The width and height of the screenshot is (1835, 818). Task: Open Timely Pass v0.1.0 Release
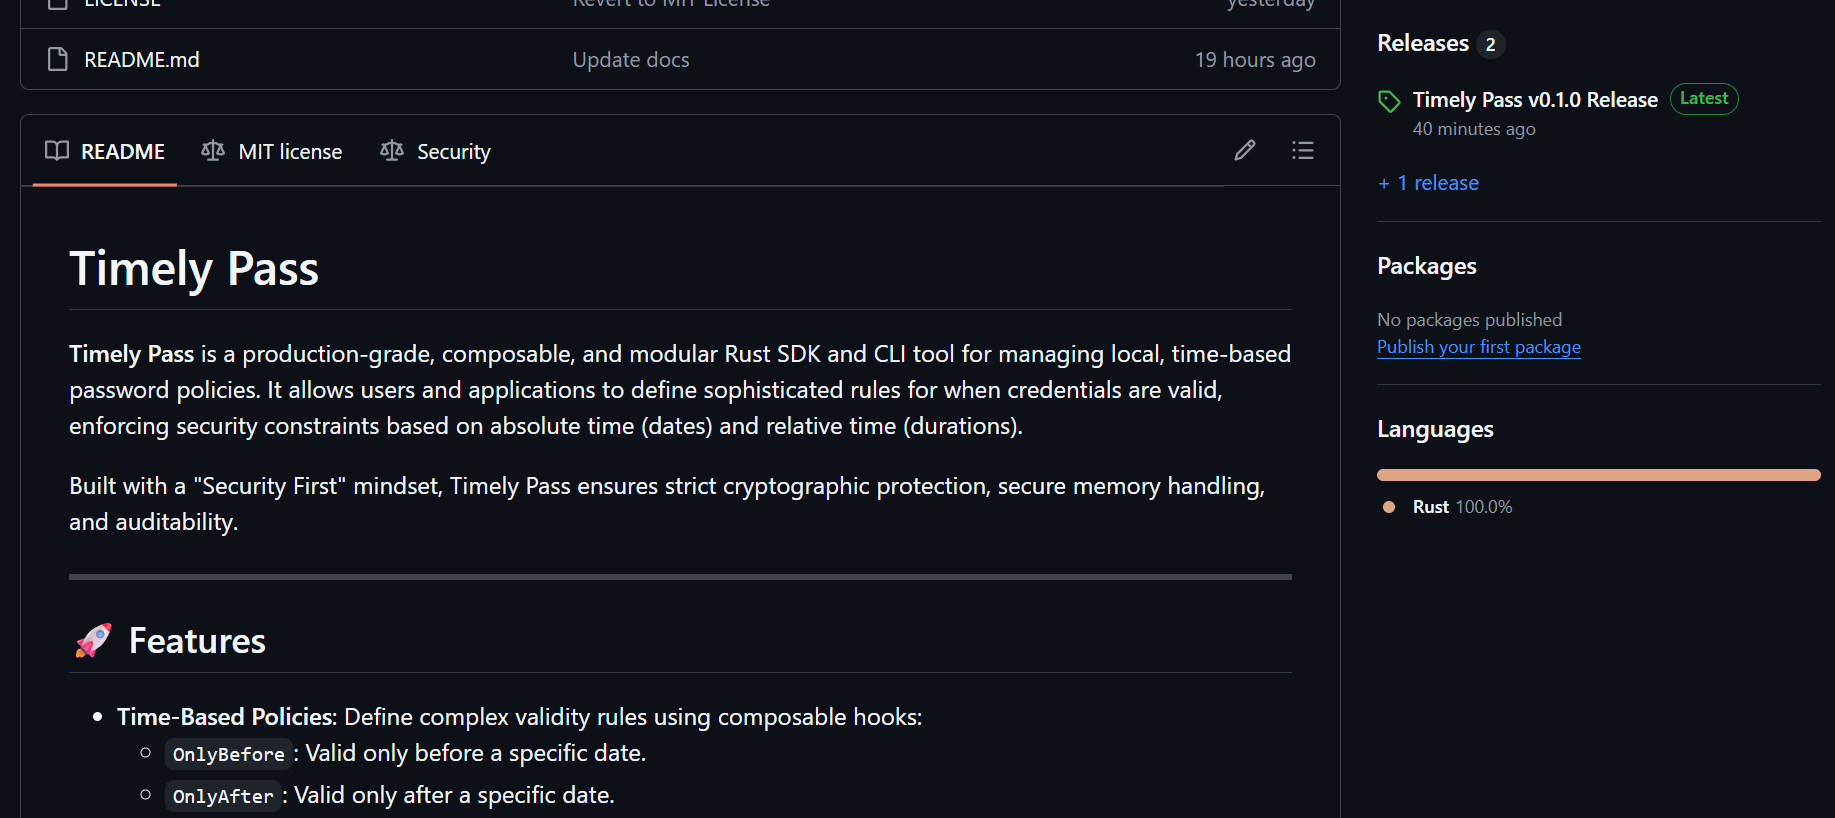pos(1535,100)
